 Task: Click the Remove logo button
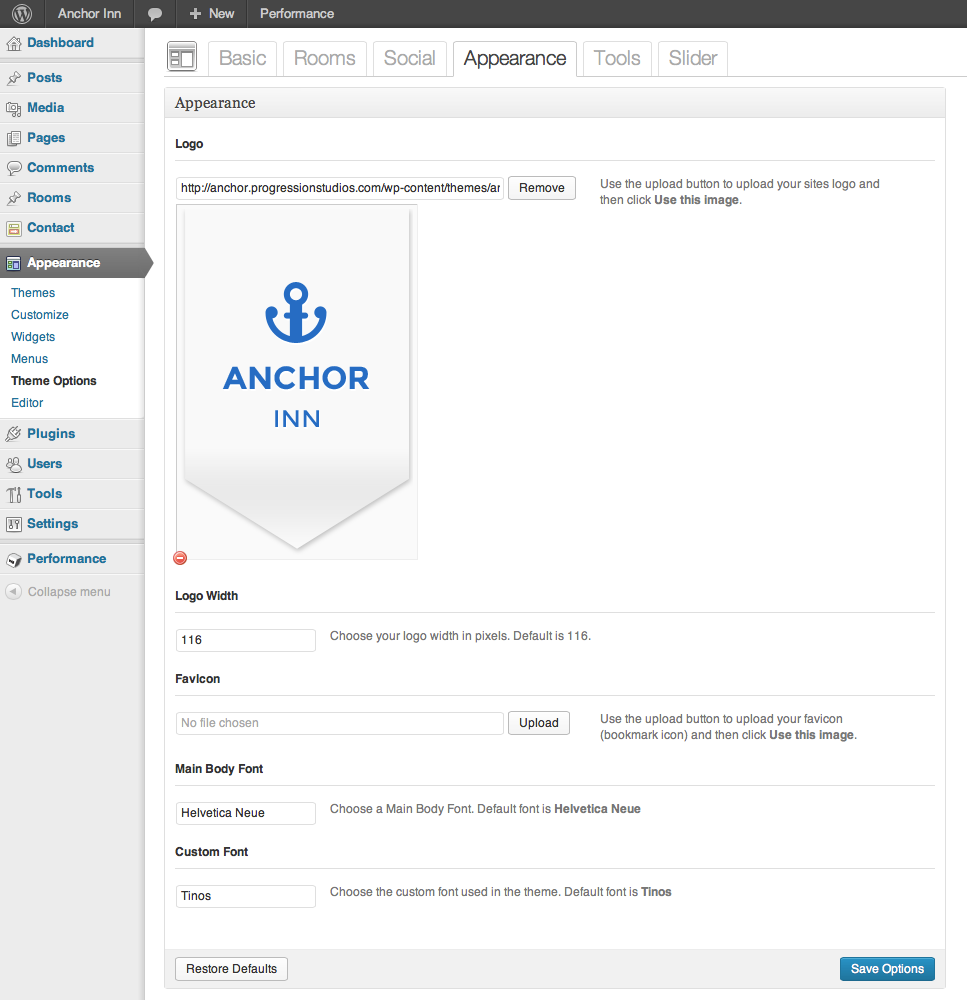(x=542, y=188)
